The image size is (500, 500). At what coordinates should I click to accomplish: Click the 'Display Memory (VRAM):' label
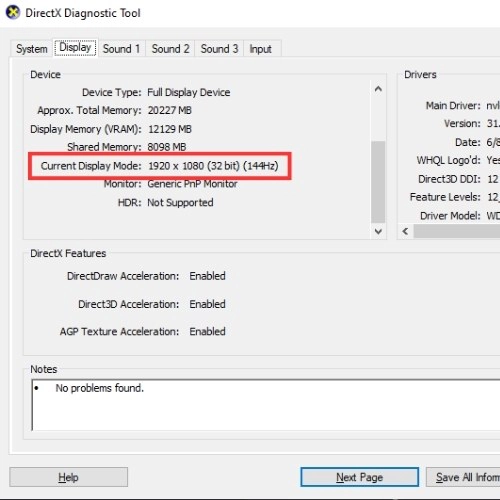(86, 129)
